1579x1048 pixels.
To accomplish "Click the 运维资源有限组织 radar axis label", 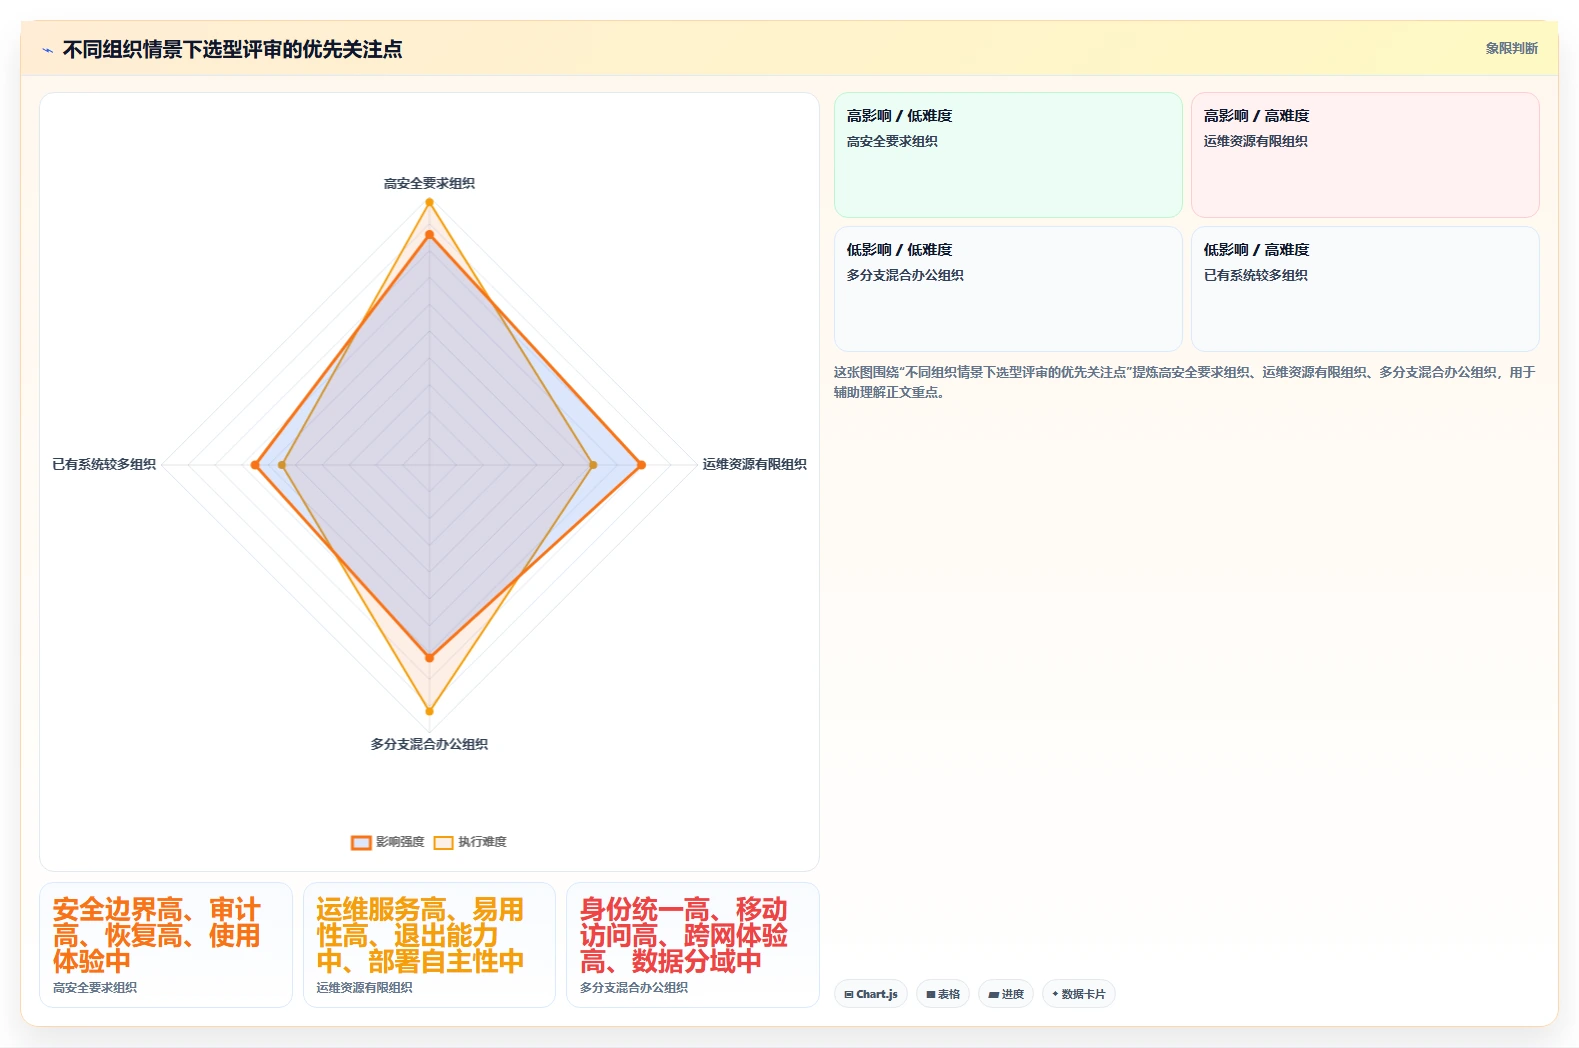I will click(x=754, y=464).
